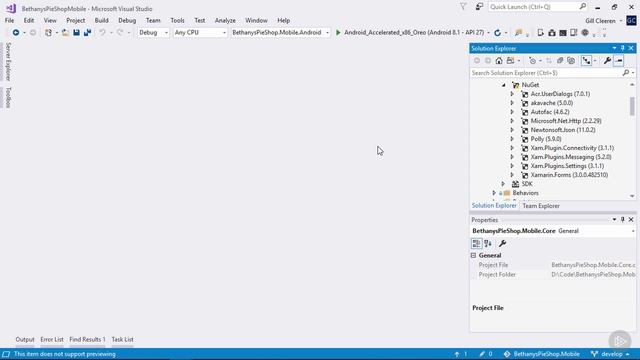Select the Autofac (4.6.2) package

click(x=550, y=112)
